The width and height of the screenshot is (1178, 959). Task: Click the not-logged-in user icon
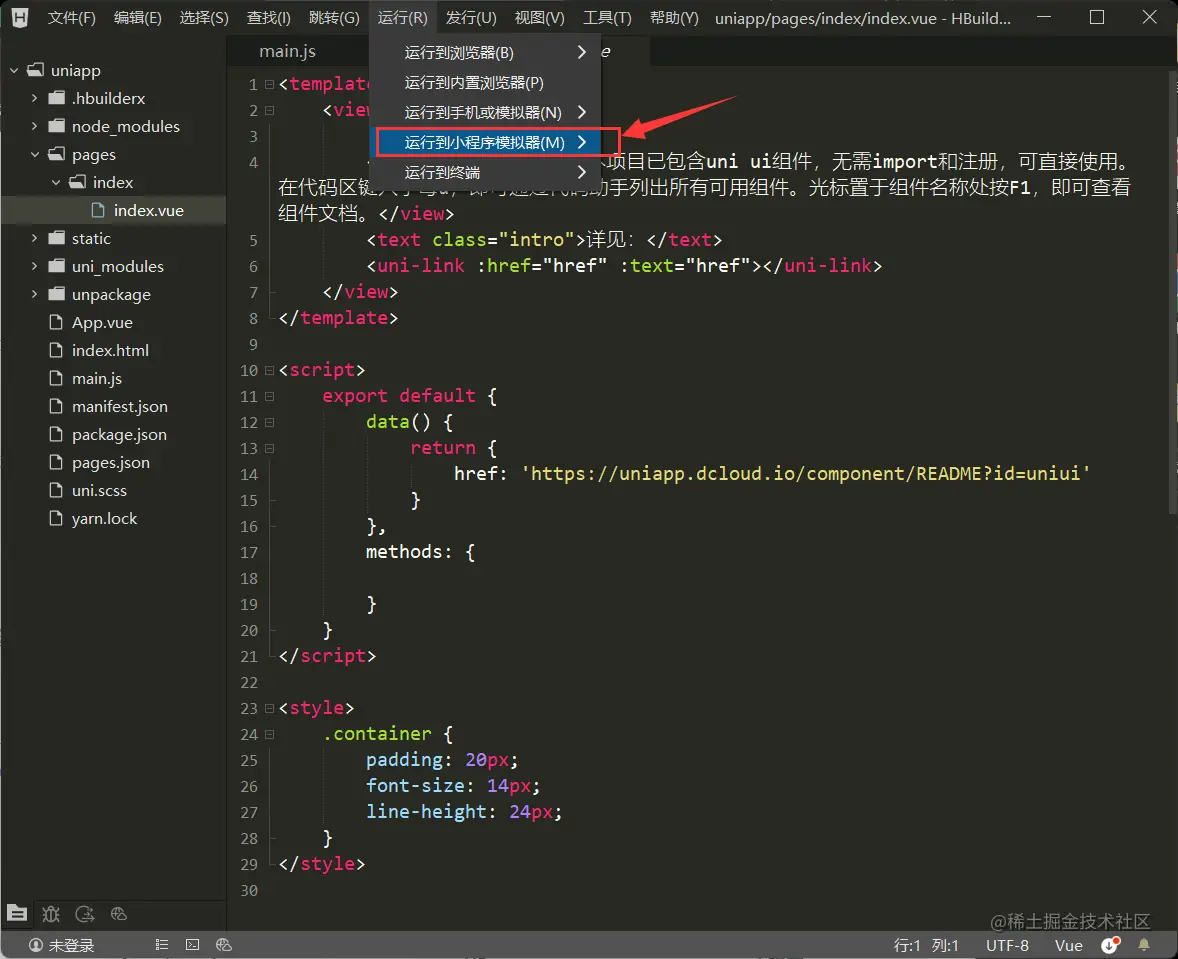coord(35,945)
